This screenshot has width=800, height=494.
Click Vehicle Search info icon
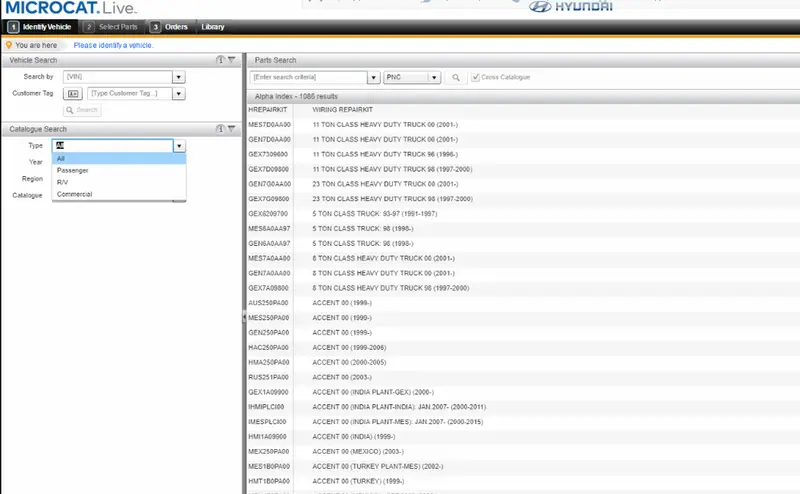point(220,60)
